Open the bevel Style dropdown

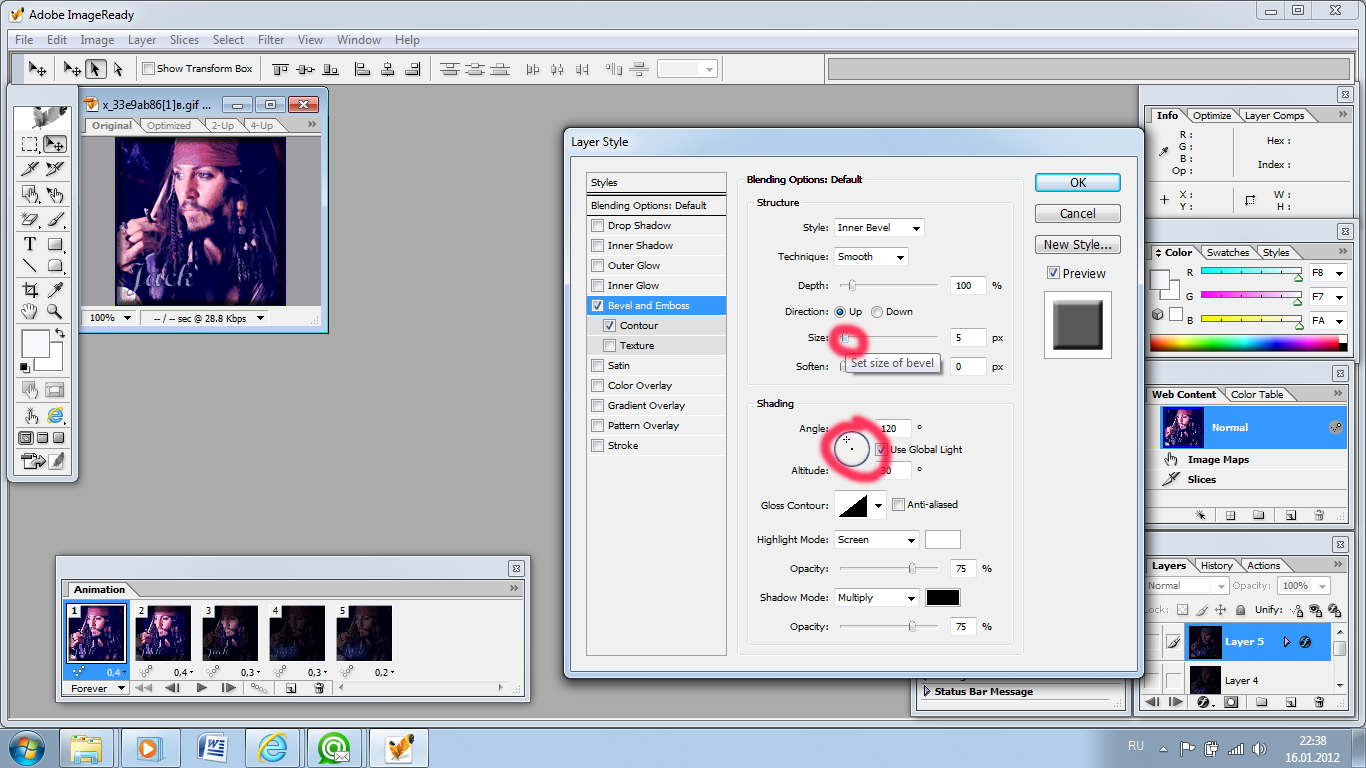pos(879,228)
